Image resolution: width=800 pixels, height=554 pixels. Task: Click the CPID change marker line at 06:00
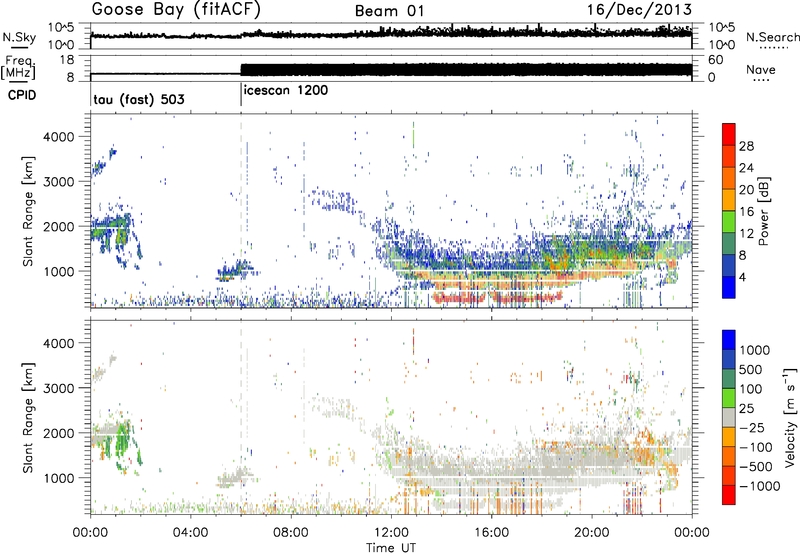click(241, 93)
